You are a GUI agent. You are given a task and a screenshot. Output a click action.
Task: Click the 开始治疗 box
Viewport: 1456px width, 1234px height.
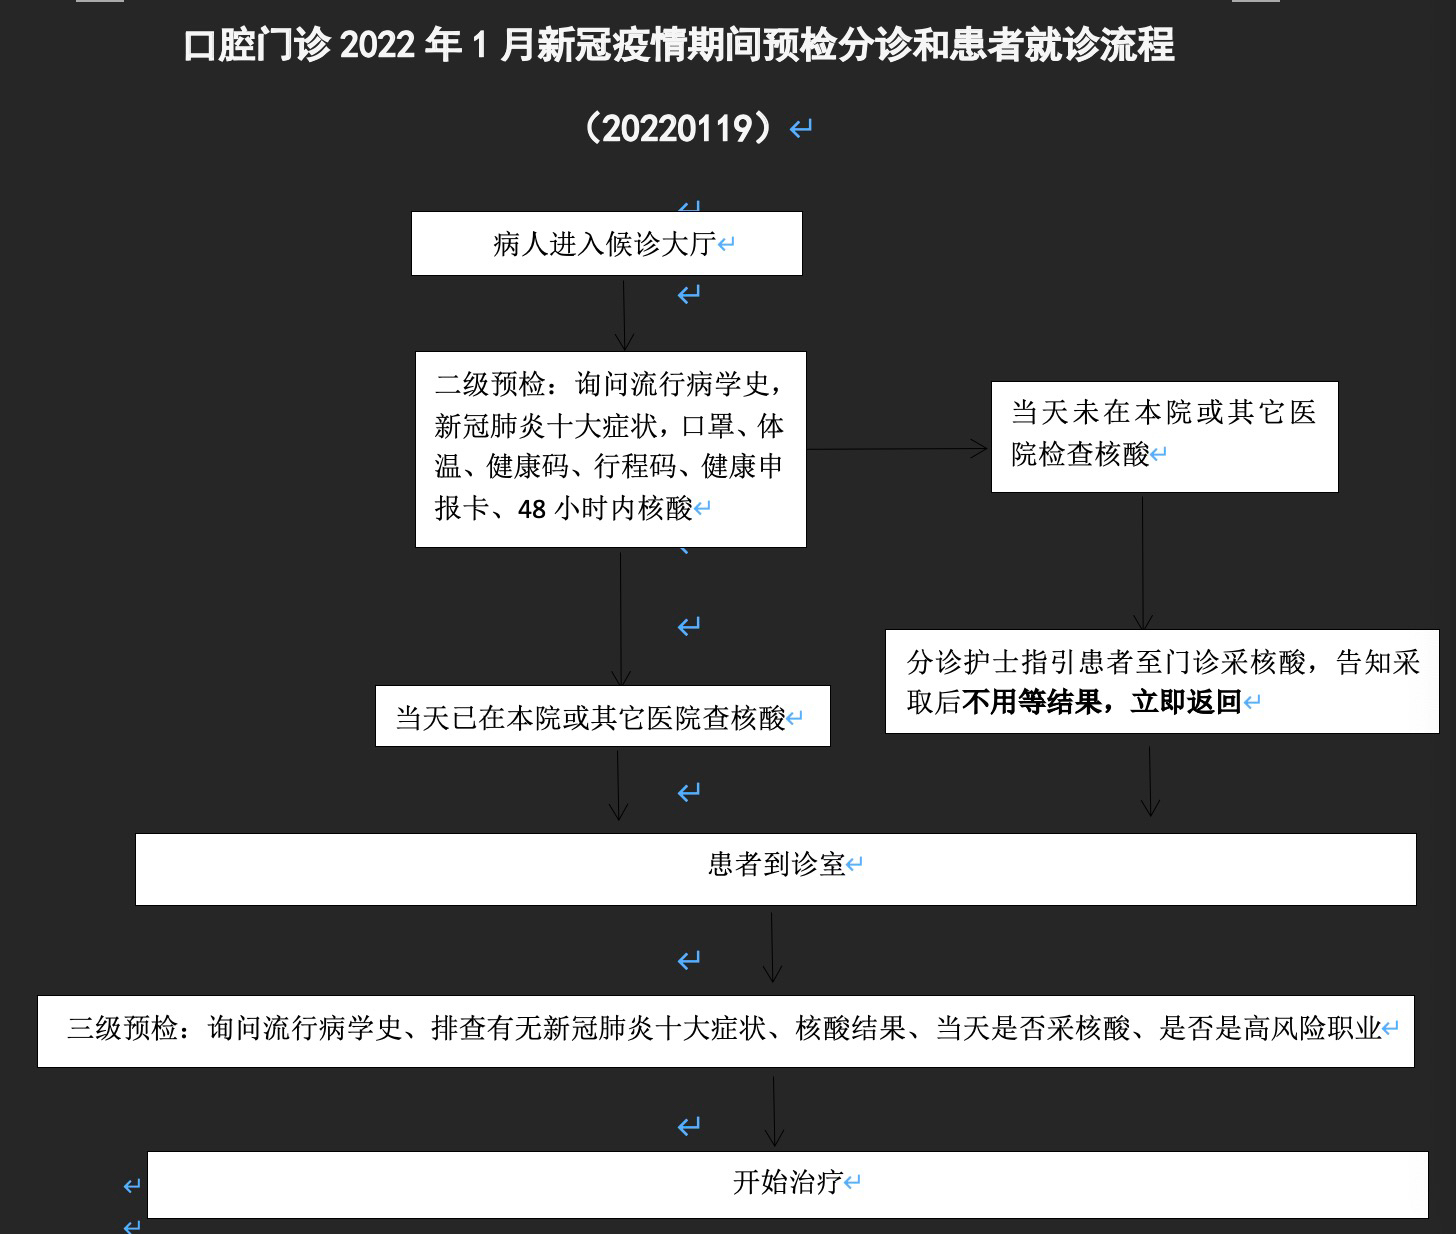[x=788, y=1184]
